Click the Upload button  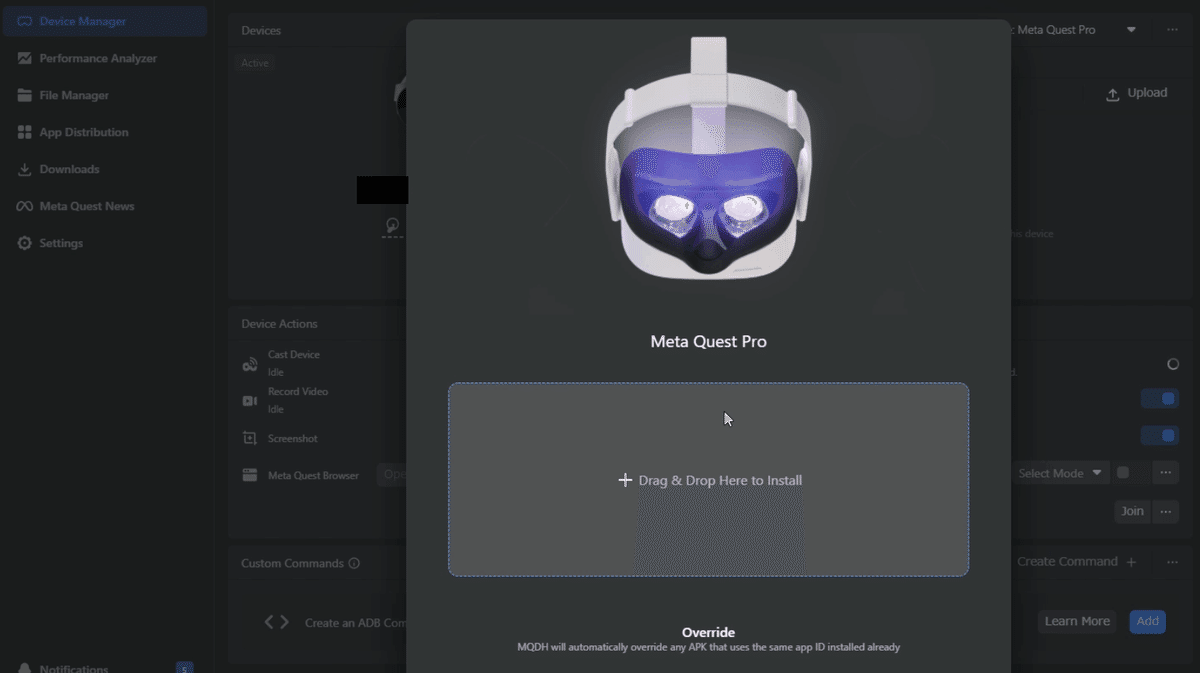1136,93
